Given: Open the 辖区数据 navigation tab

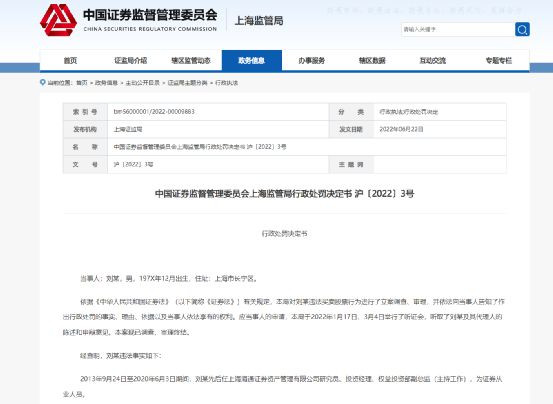Looking at the screenshot, I should point(372,61).
